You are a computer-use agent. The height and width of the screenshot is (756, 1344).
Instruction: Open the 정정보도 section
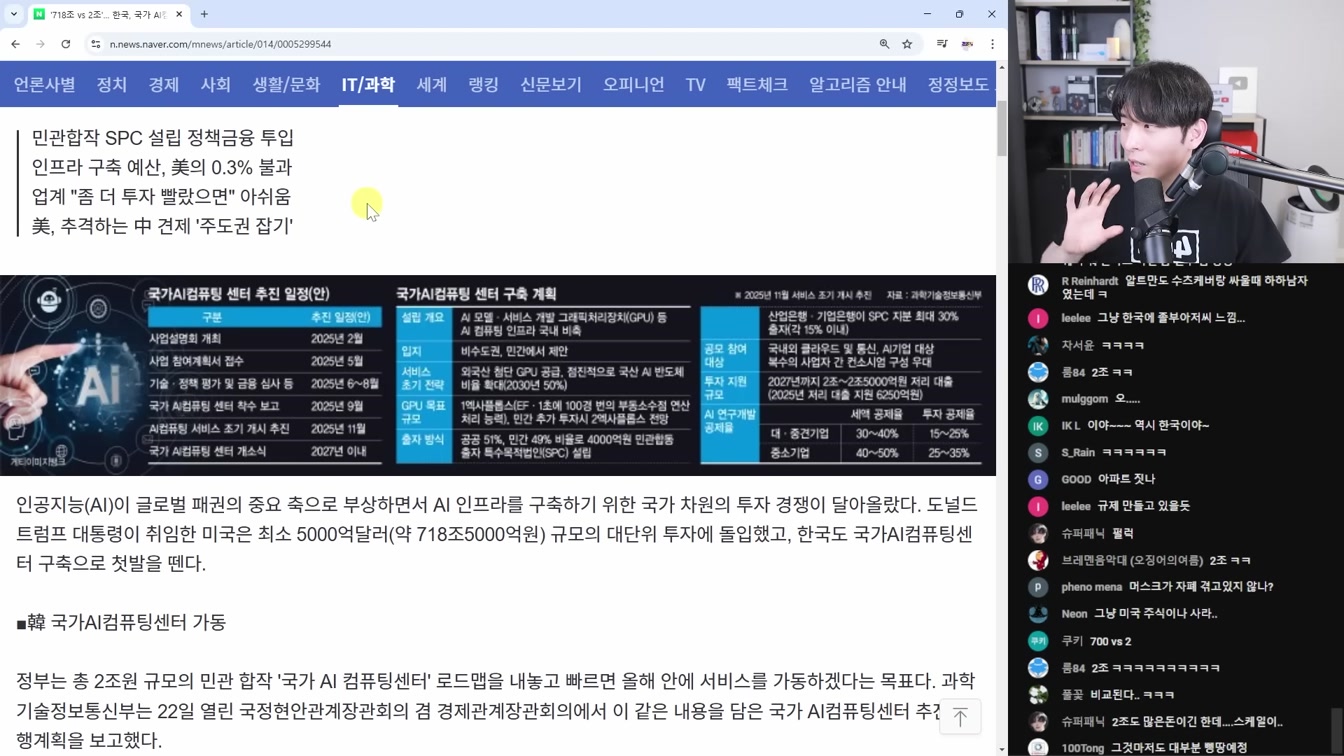tap(958, 84)
